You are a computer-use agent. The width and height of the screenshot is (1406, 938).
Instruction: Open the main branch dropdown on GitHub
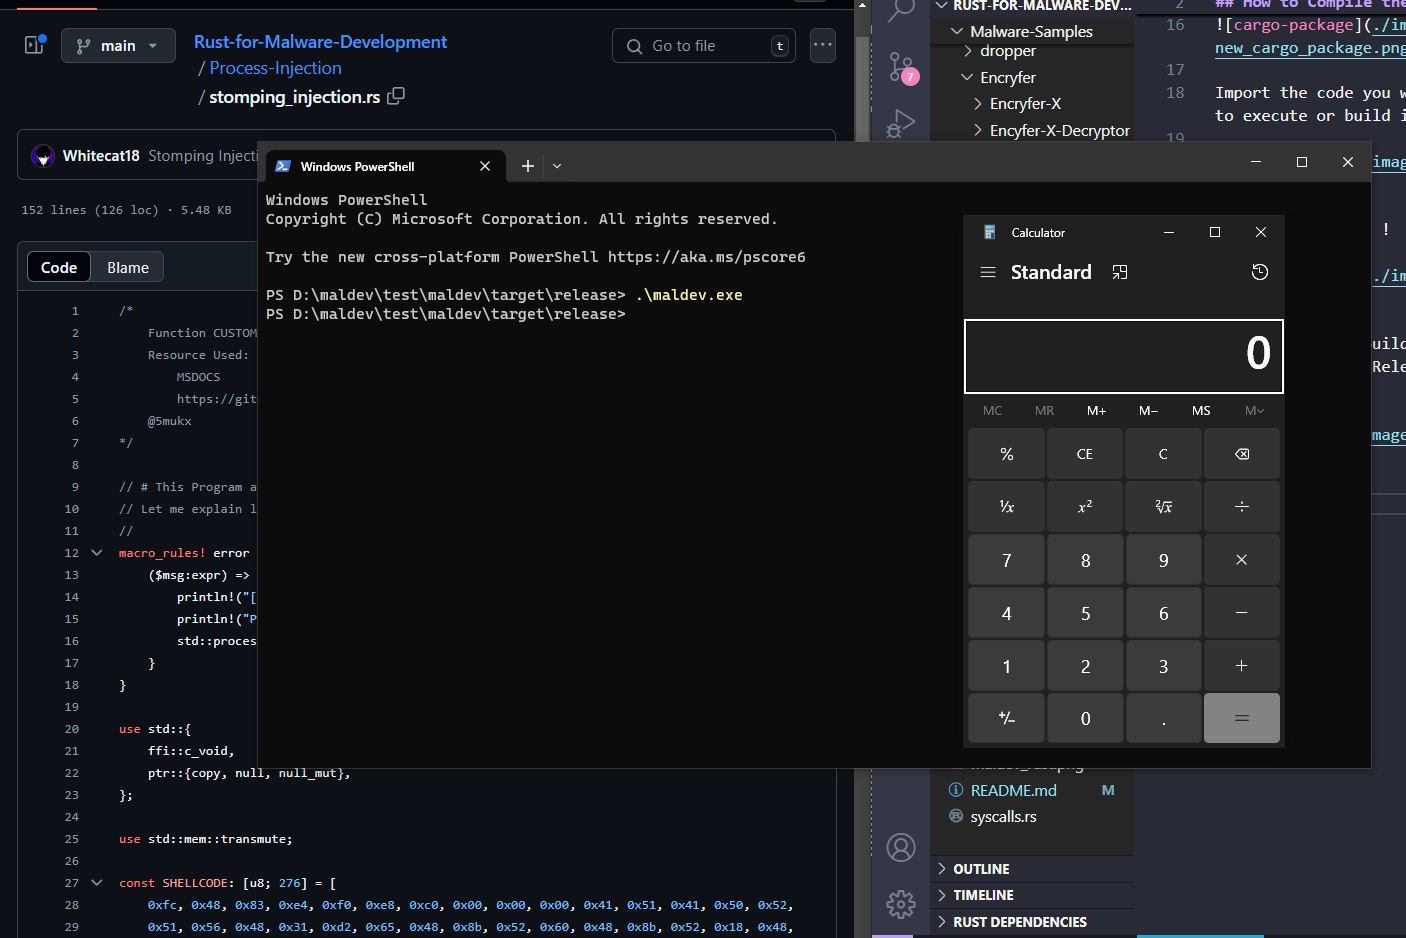coord(118,46)
